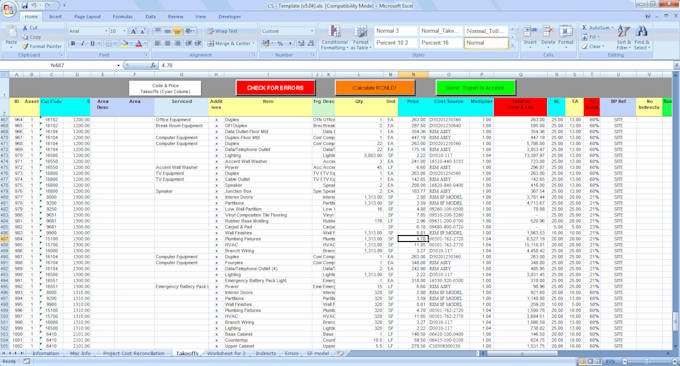Paste clipboard contents

pos(11,37)
